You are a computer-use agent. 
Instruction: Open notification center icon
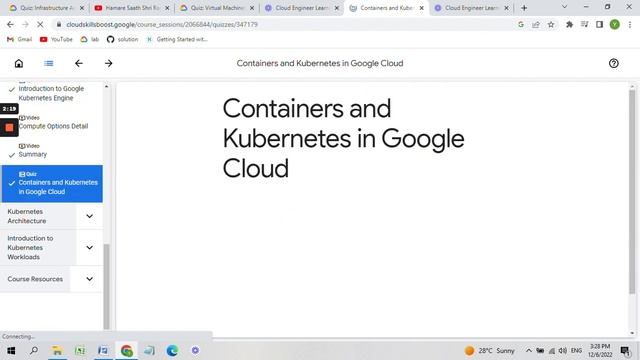pyautogui.click(x=625, y=351)
